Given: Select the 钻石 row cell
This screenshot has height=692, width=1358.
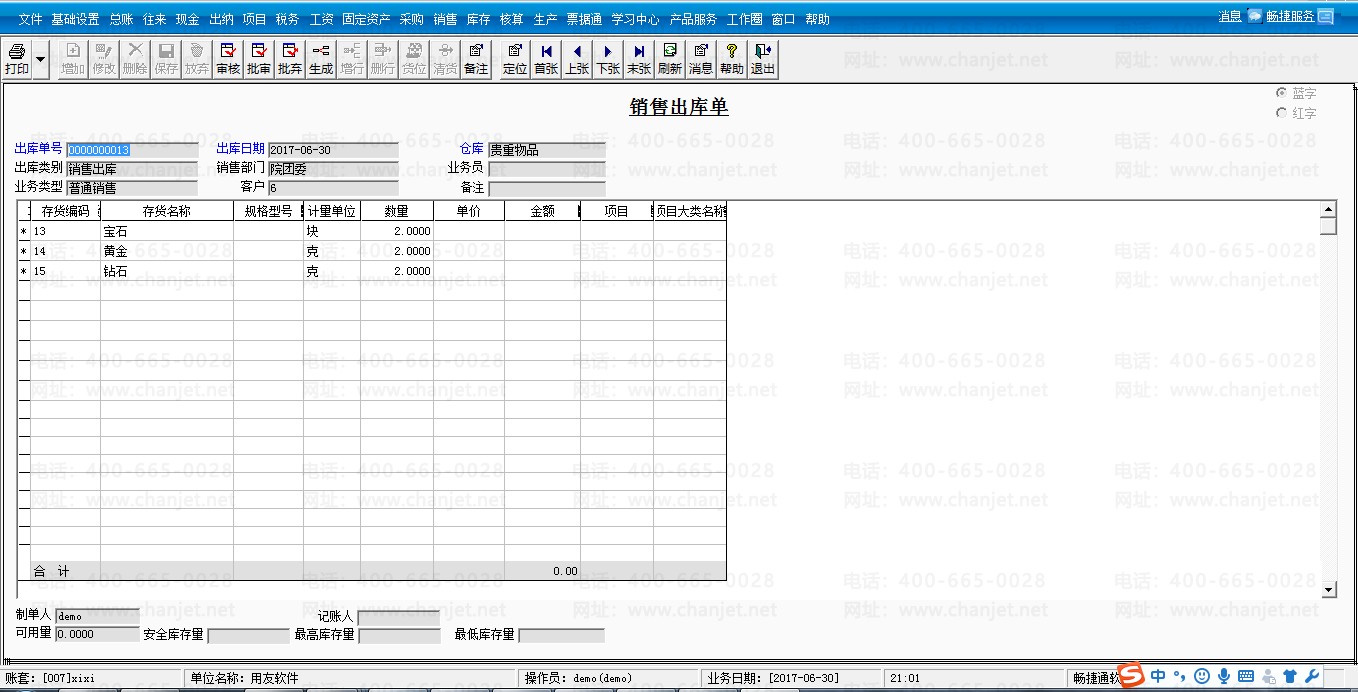Looking at the screenshot, I should coord(167,271).
